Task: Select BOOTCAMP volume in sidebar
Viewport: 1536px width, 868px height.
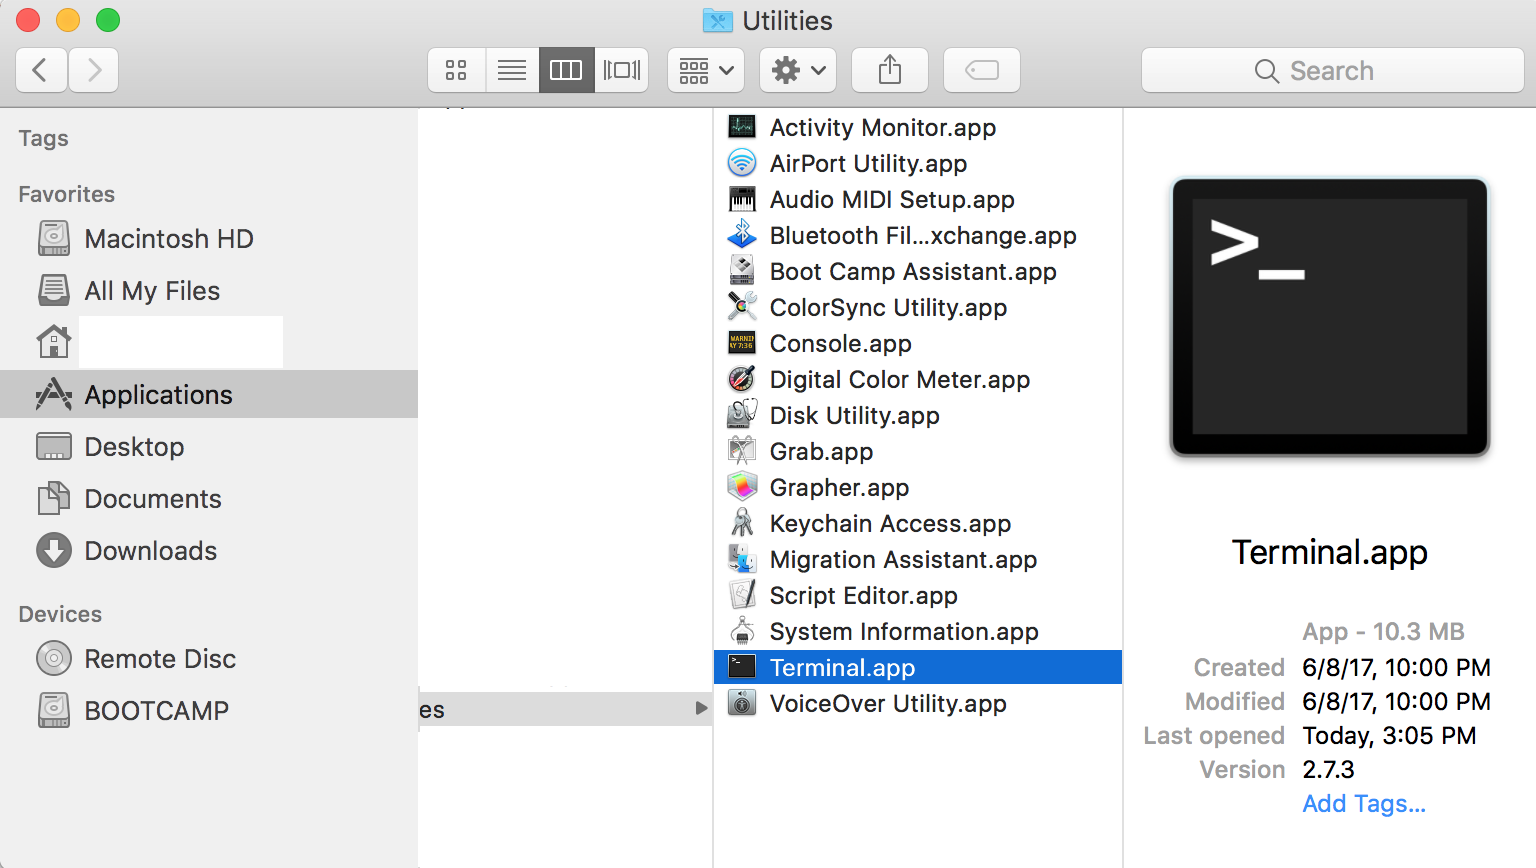Action: point(209,711)
